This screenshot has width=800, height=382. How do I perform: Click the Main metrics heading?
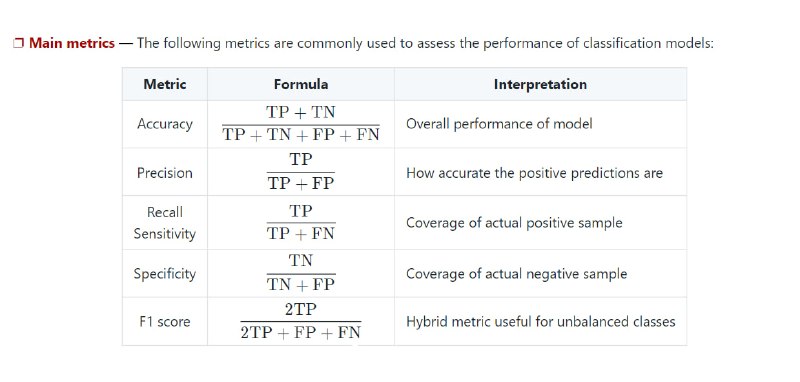click(71, 43)
